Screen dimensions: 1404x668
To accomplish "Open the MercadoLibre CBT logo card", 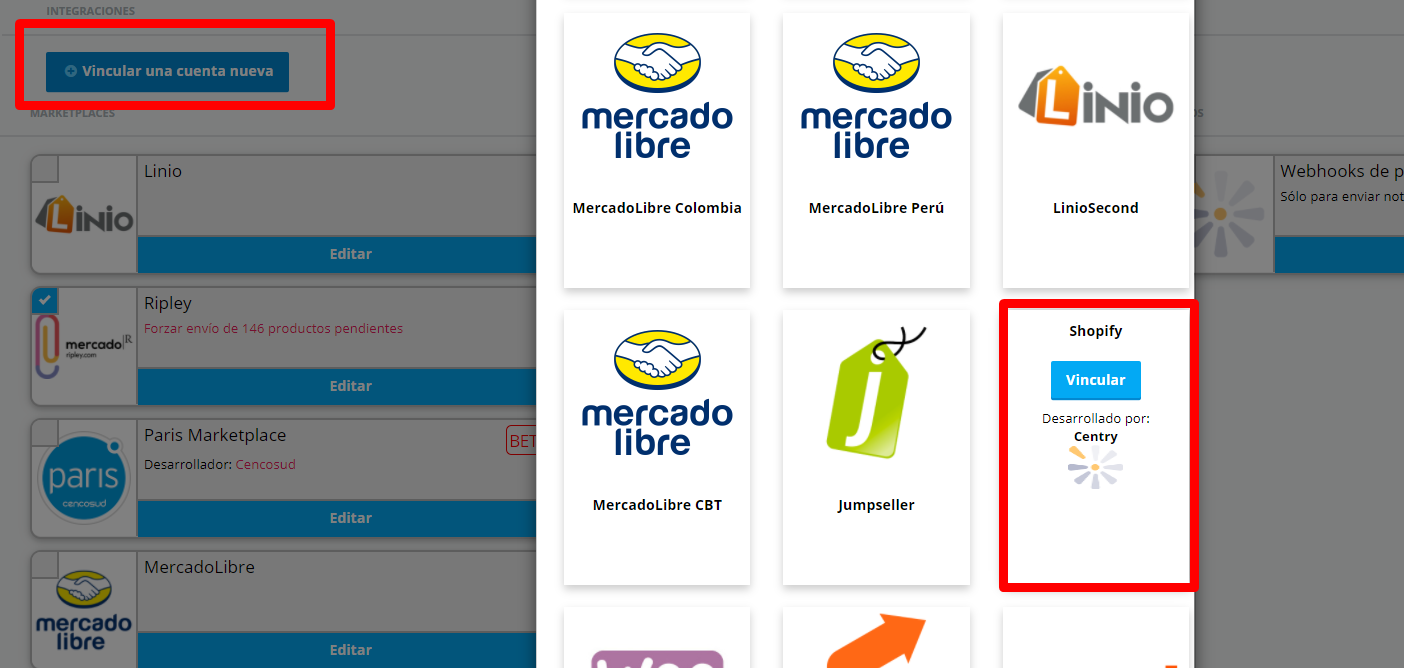I will pos(657,447).
